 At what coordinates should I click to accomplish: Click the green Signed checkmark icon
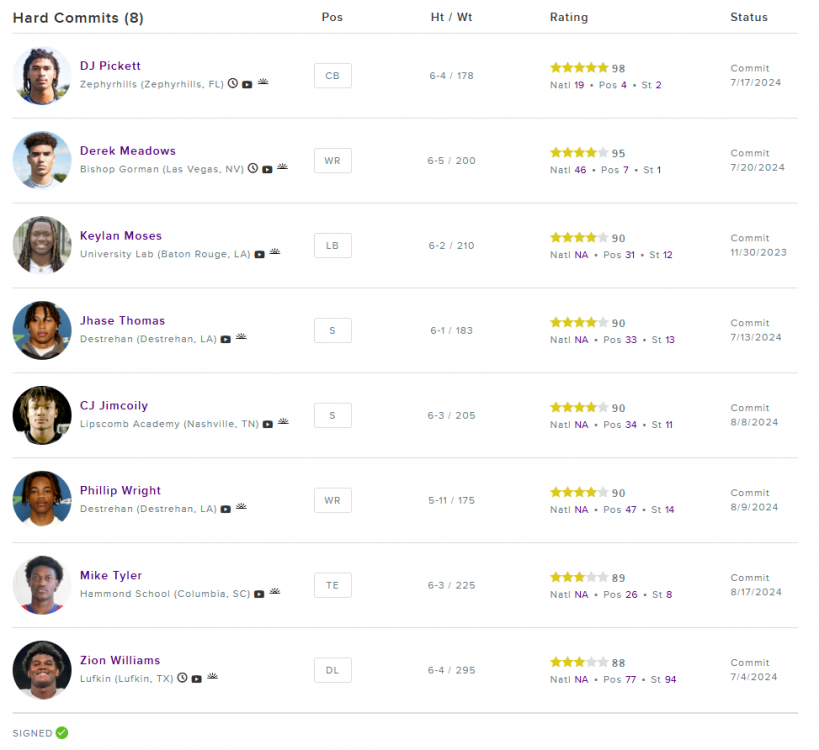(x=62, y=733)
